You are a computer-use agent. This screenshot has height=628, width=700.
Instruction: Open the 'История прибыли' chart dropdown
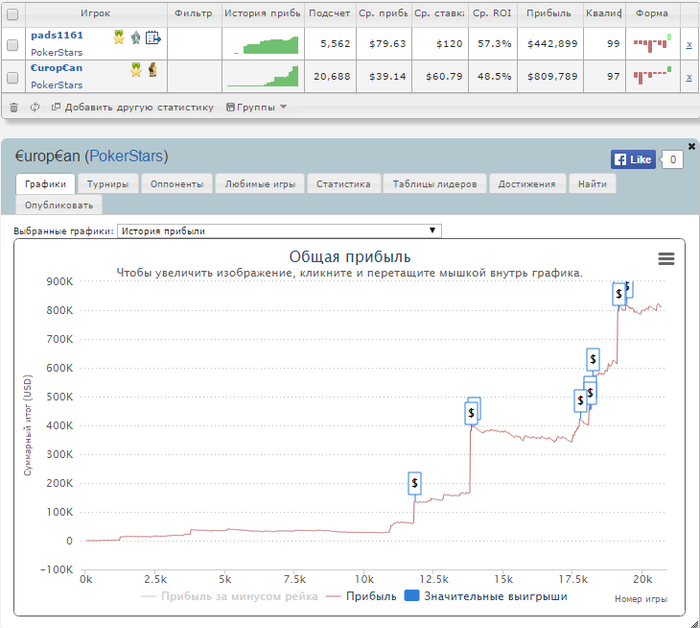279,231
